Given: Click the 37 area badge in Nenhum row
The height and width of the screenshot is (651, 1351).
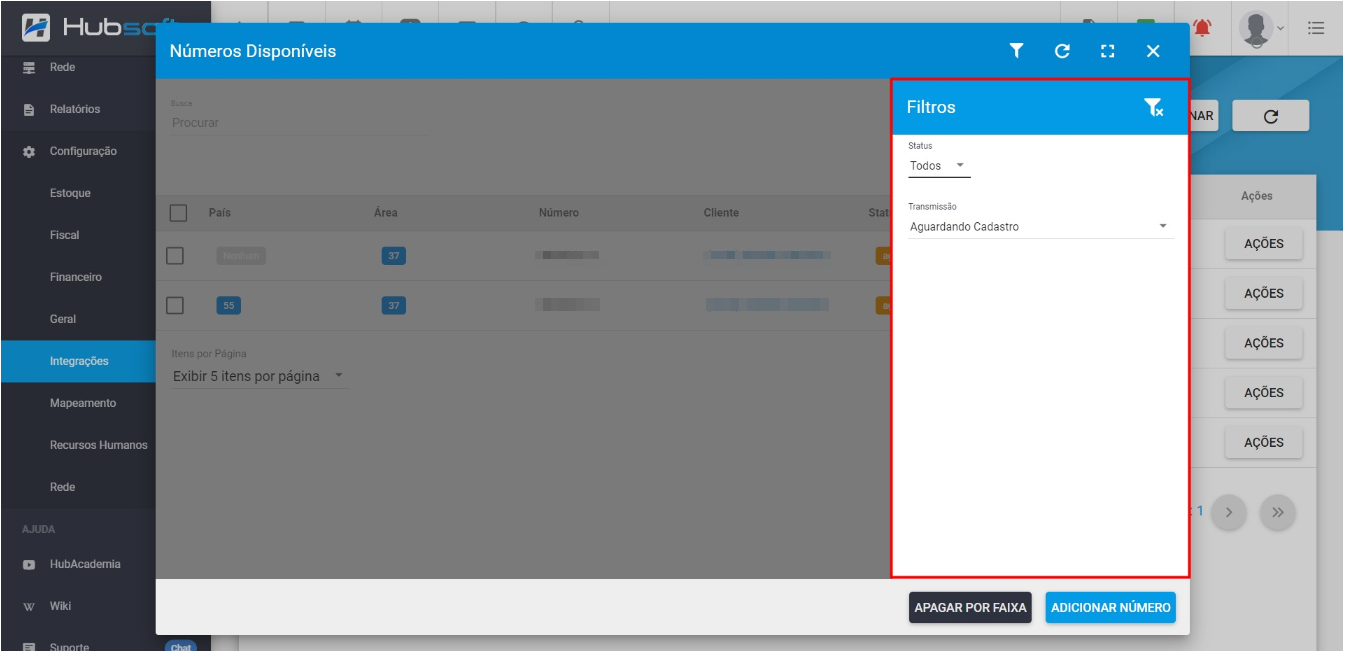Looking at the screenshot, I should point(394,256).
